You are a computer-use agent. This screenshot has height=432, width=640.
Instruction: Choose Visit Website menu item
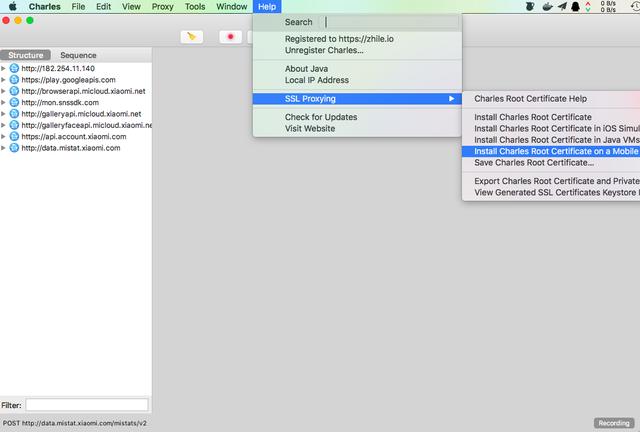point(357,128)
